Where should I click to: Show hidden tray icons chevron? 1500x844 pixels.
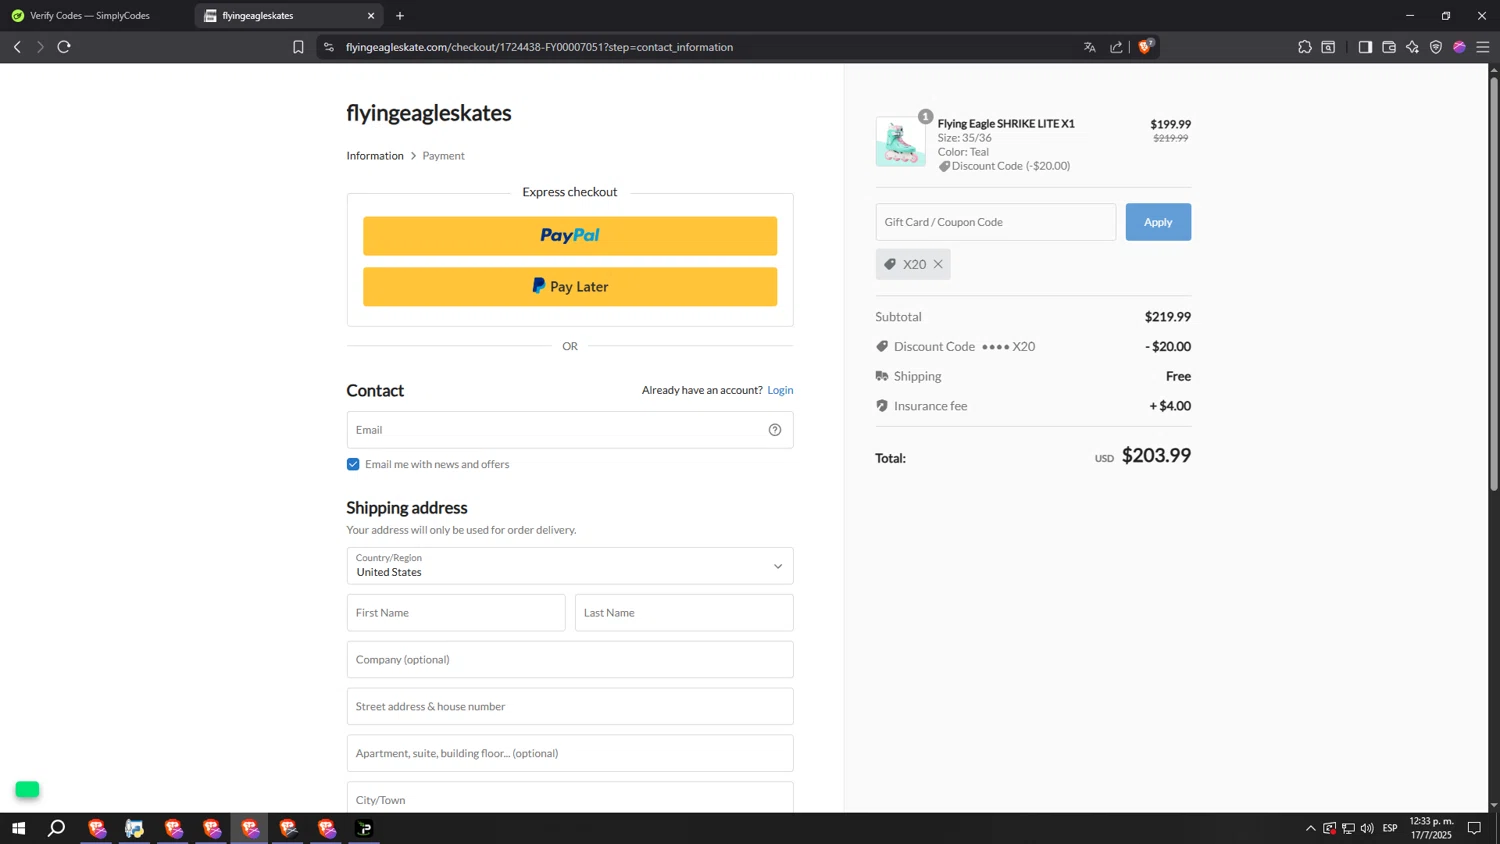coord(1310,828)
